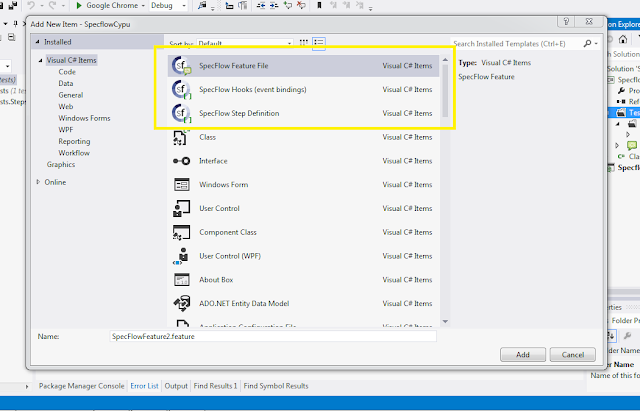The height and width of the screenshot is (411, 640).
Task: Open the Package Manager Console tab
Action: click(82, 386)
